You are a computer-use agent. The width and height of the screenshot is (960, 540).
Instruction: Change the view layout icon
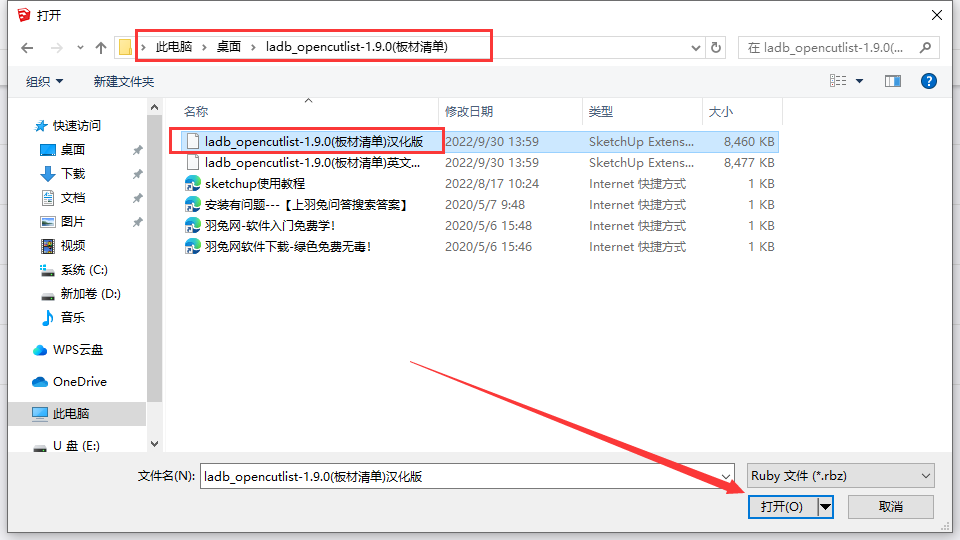[x=838, y=81]
